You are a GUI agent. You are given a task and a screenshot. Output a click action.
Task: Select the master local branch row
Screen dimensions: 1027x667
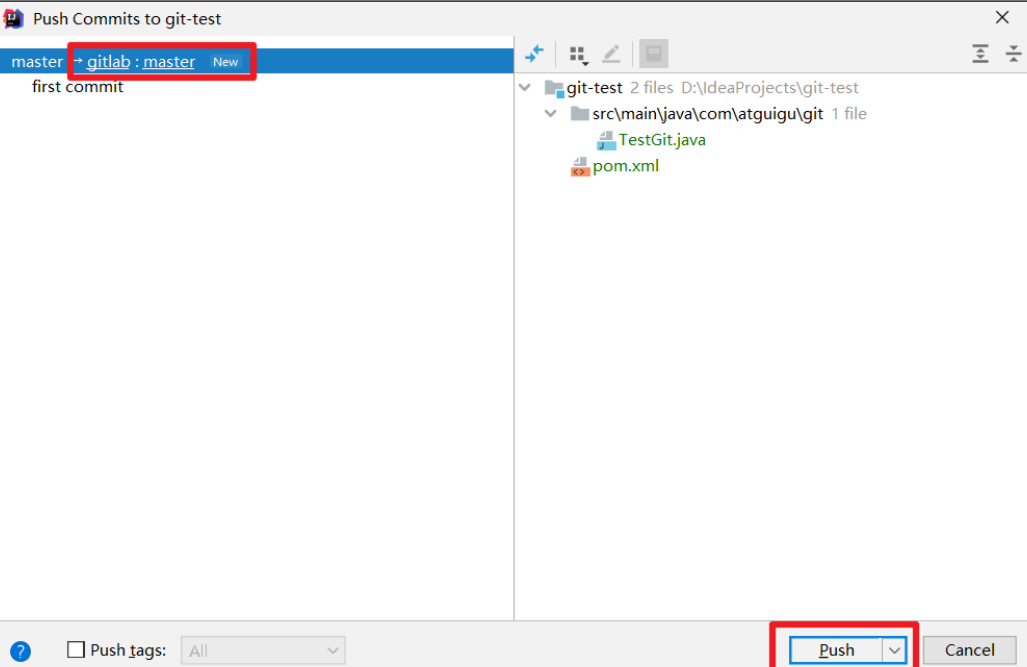click(257, 61)
